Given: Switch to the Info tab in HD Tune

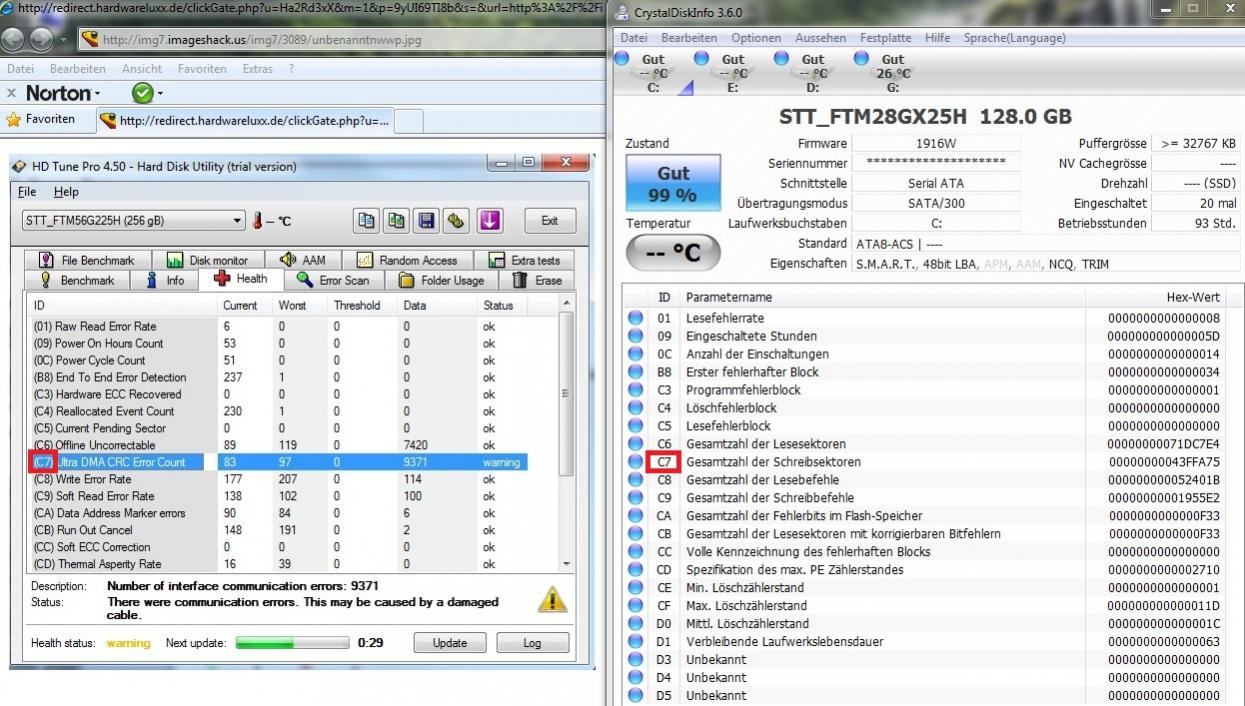Looking at the screenshot, I should click(x=165, y=280).
